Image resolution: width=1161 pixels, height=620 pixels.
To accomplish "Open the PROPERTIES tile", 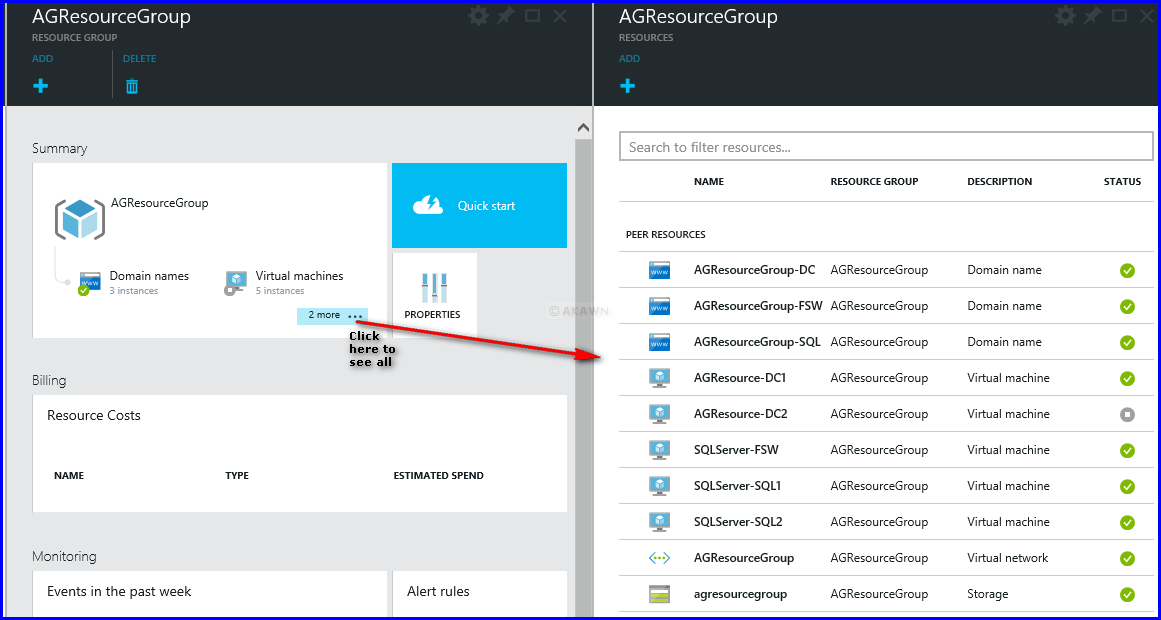I will pyautogui.click(x=435, y=295).
